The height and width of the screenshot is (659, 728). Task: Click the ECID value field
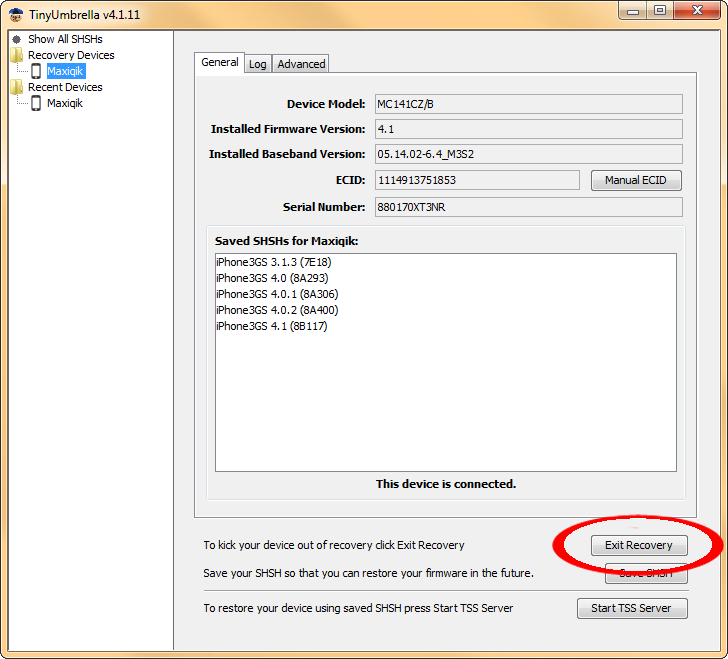click(477, 180)
